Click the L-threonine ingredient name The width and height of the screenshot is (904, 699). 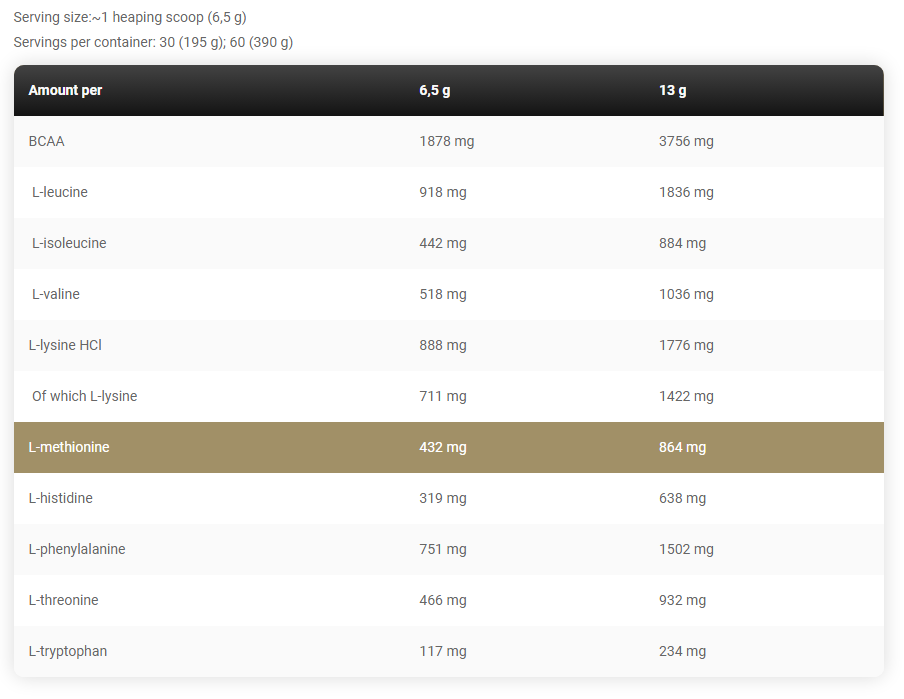pyautogui.click(x=63, y=600)
